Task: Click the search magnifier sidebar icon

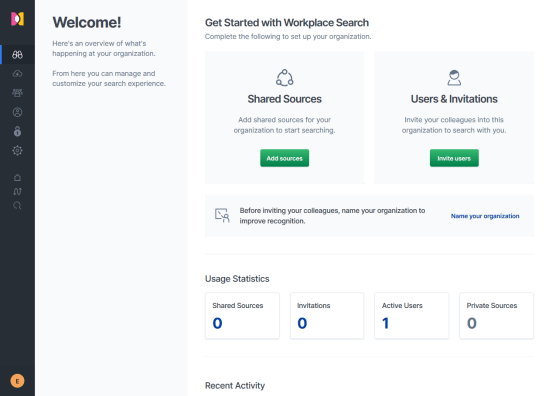Action: point(17,205)
